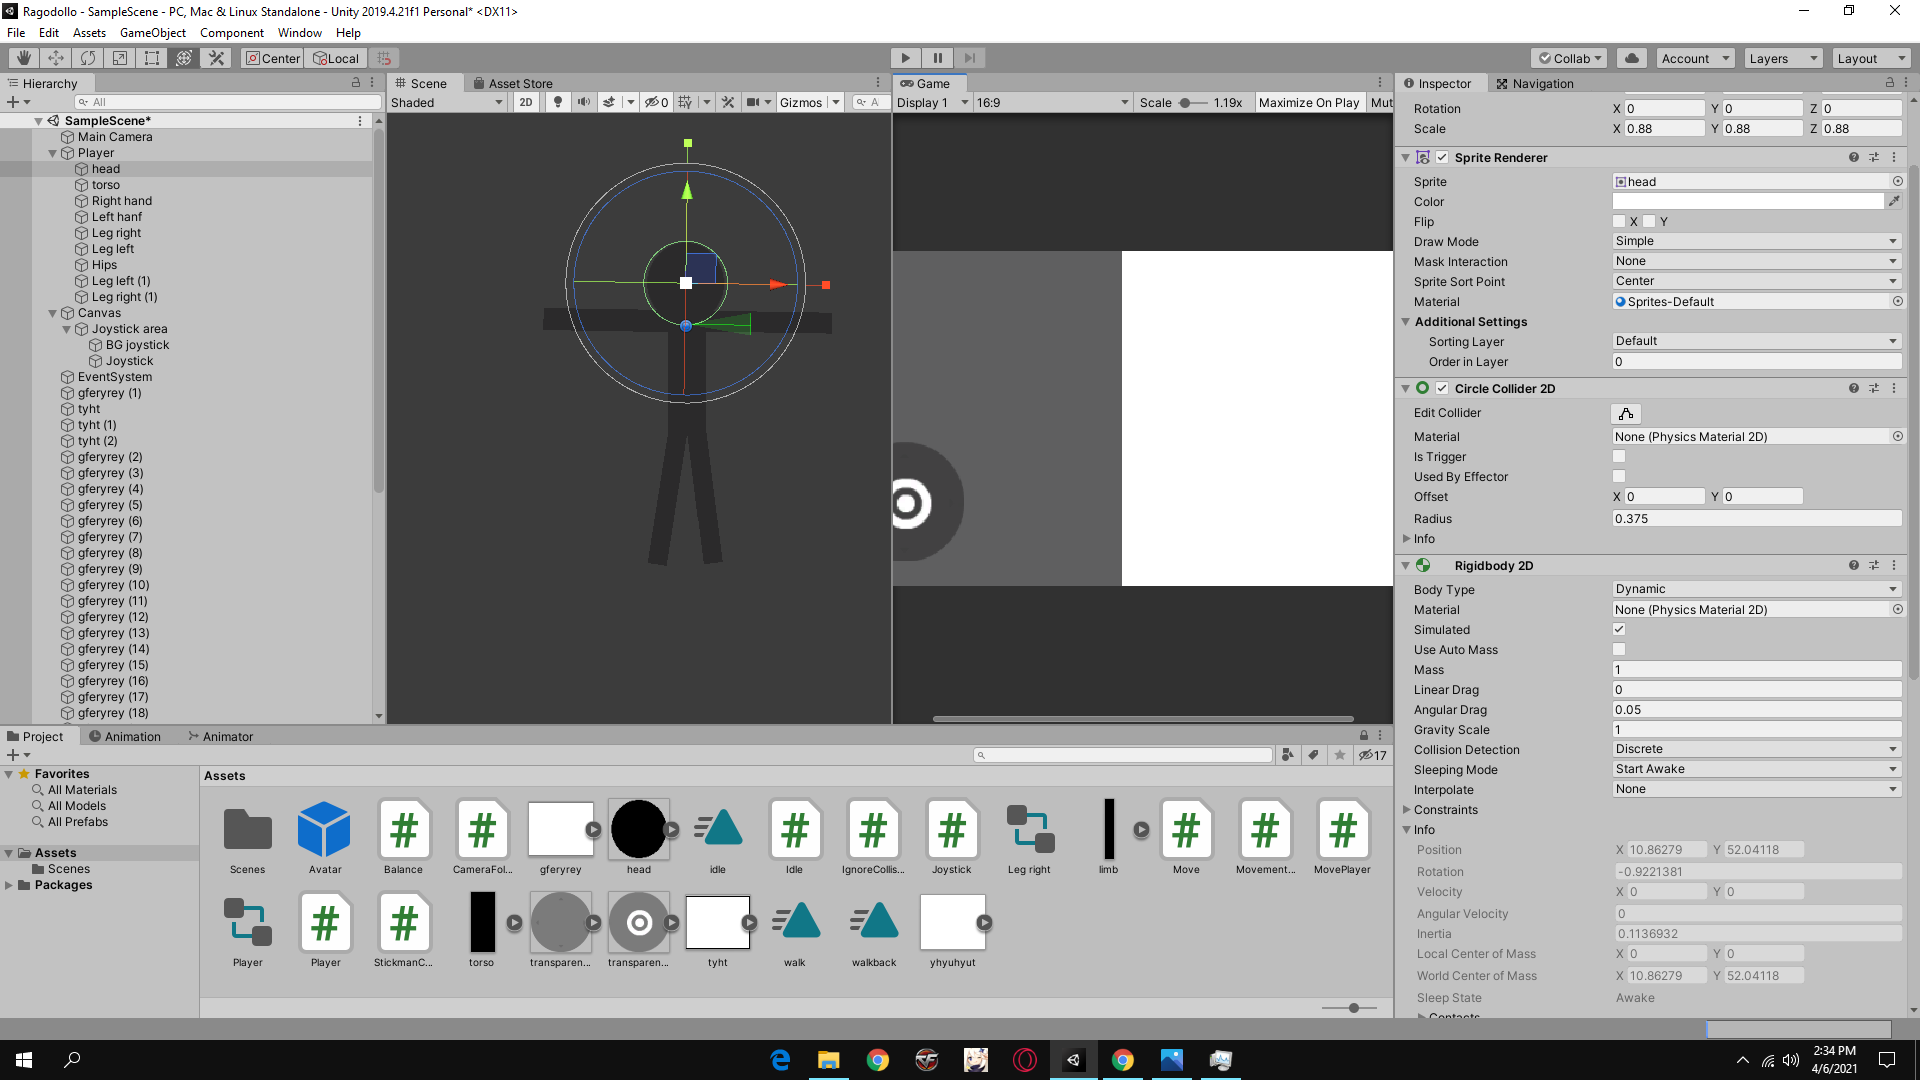Switch to the Navigation tab
This screenshot has height=1080, width=1920.
(1534, 83)
